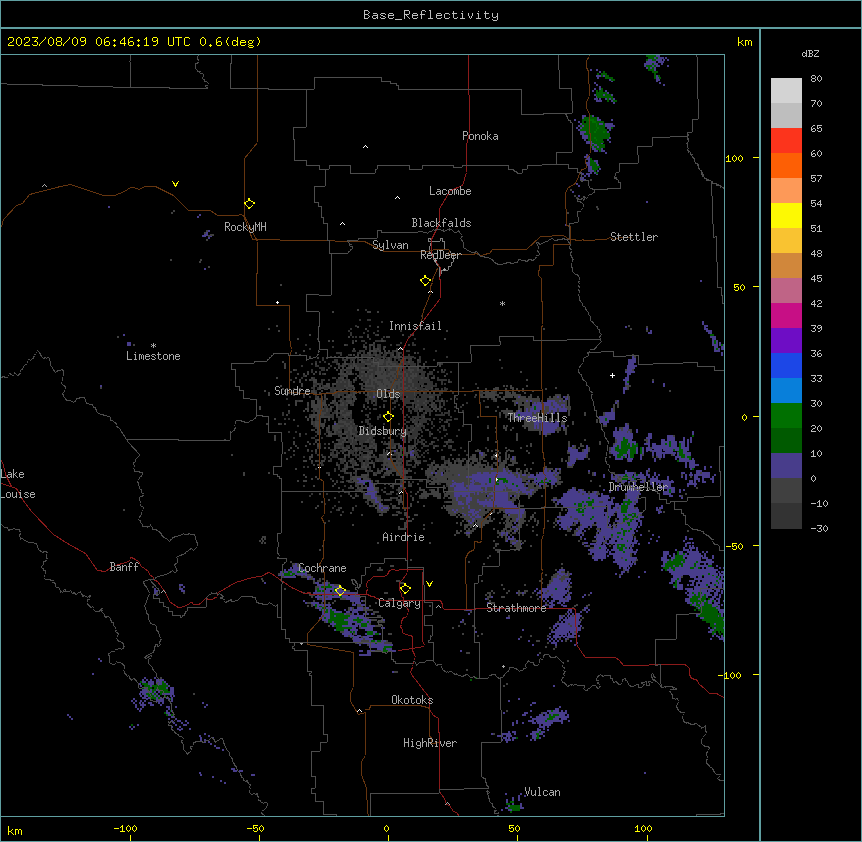Click the Stettler label
The image size is (862, 842).
[634, 237]
